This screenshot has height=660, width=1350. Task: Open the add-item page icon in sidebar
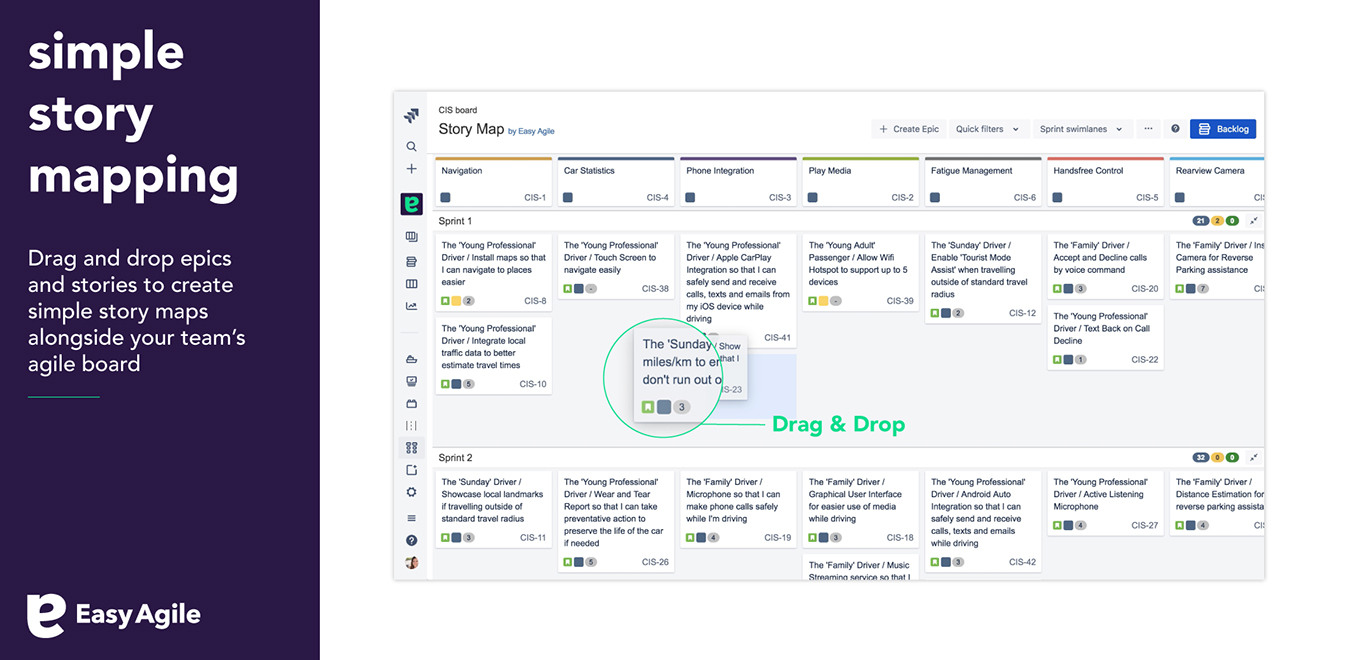click(x=411, y=470)
